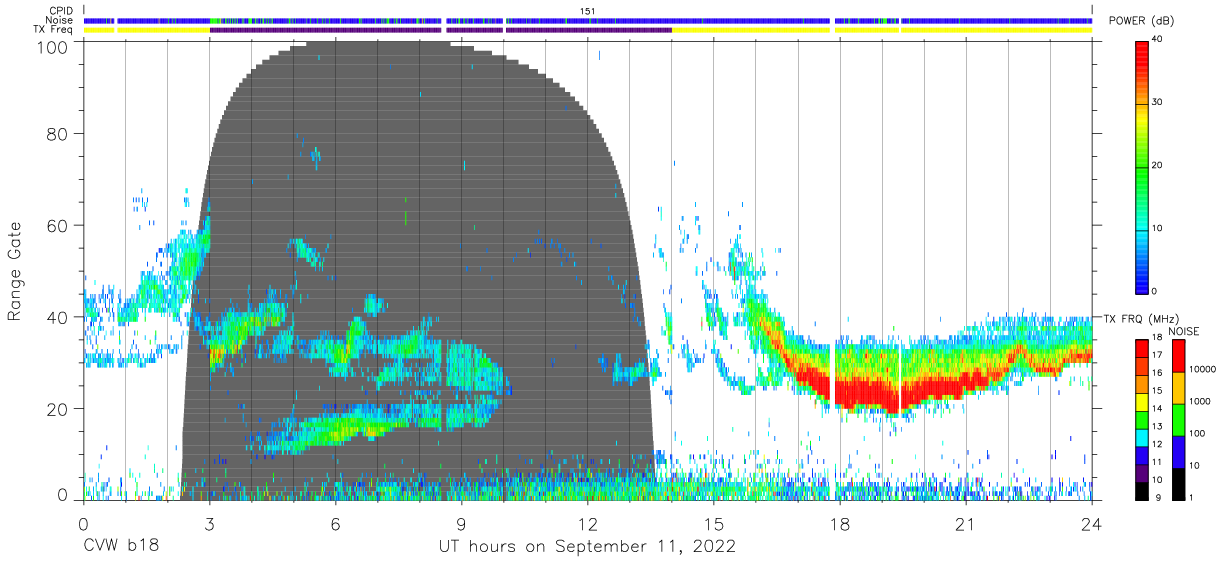Click the x-axis tick label '24'
This screenshot has width=1228, height=567.
pos(1092,524)
